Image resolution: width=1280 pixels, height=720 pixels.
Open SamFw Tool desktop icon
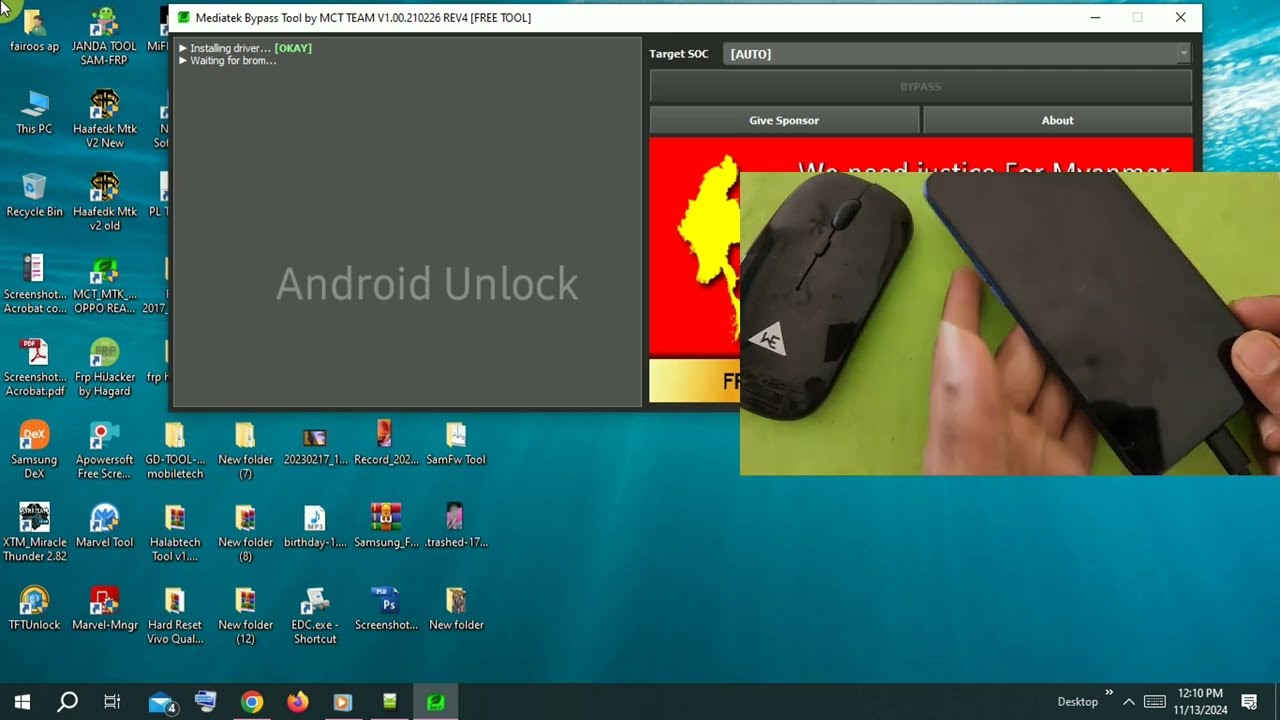456,444
